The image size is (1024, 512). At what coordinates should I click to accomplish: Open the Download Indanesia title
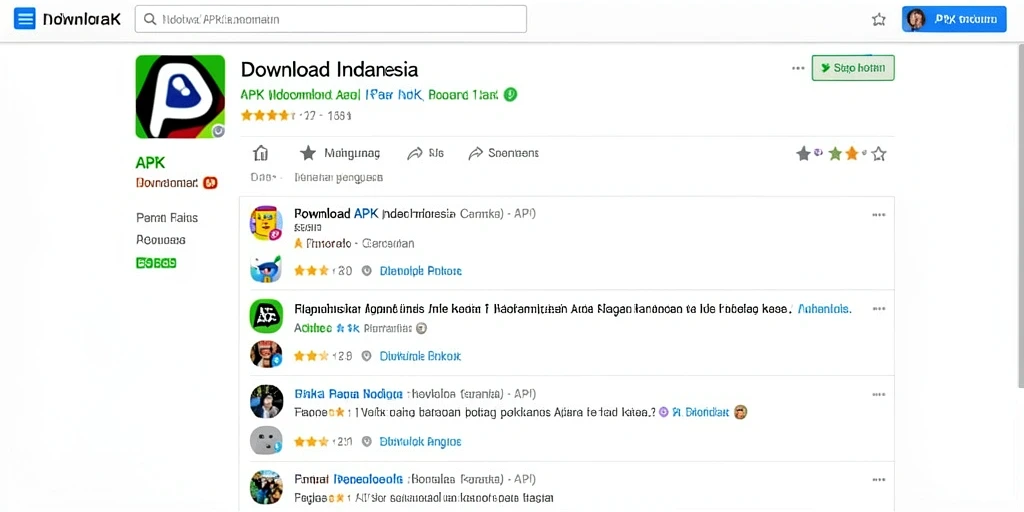[x=329, y=69]
